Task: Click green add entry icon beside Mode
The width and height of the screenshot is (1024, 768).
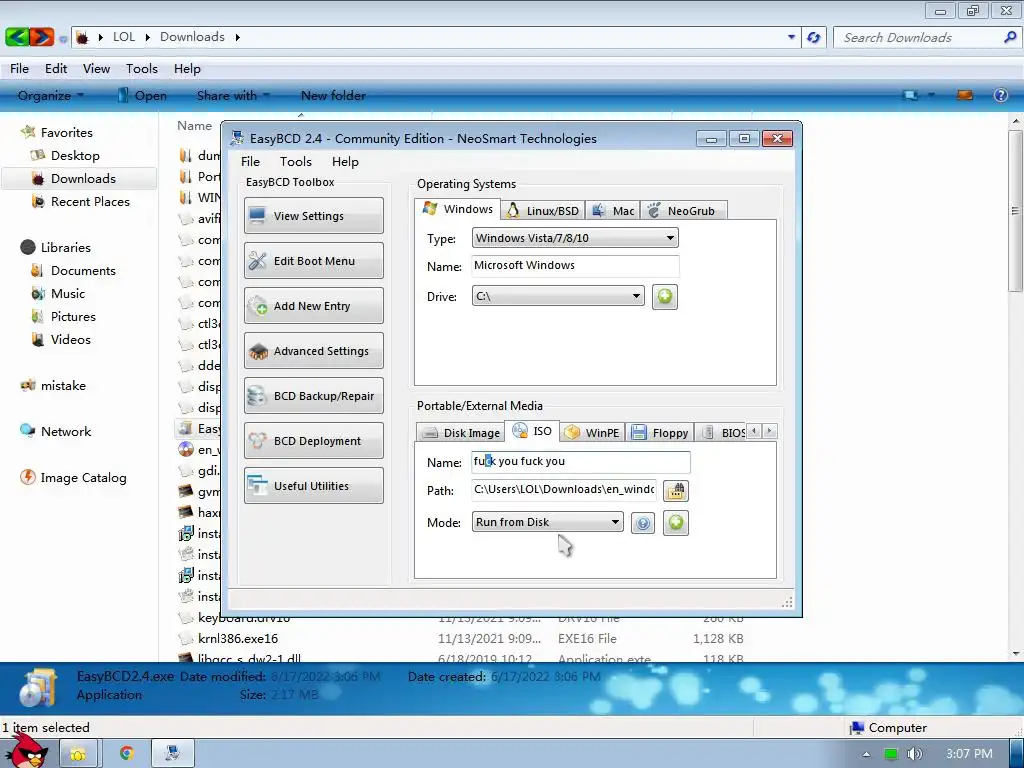Action: coord(675,522)
